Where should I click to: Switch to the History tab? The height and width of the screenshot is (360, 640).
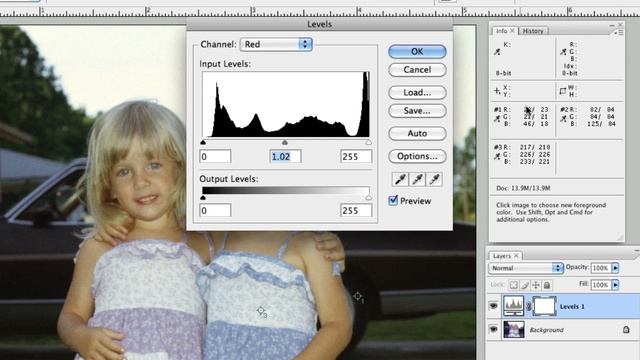coord(533,31)
